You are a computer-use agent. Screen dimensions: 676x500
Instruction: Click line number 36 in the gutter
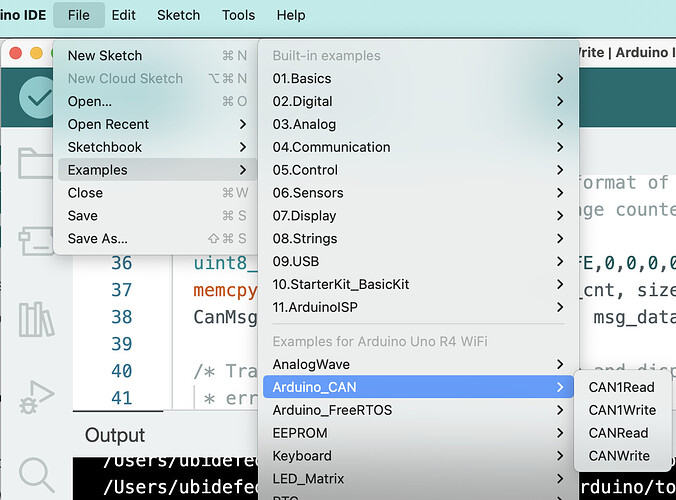[122, 263]
